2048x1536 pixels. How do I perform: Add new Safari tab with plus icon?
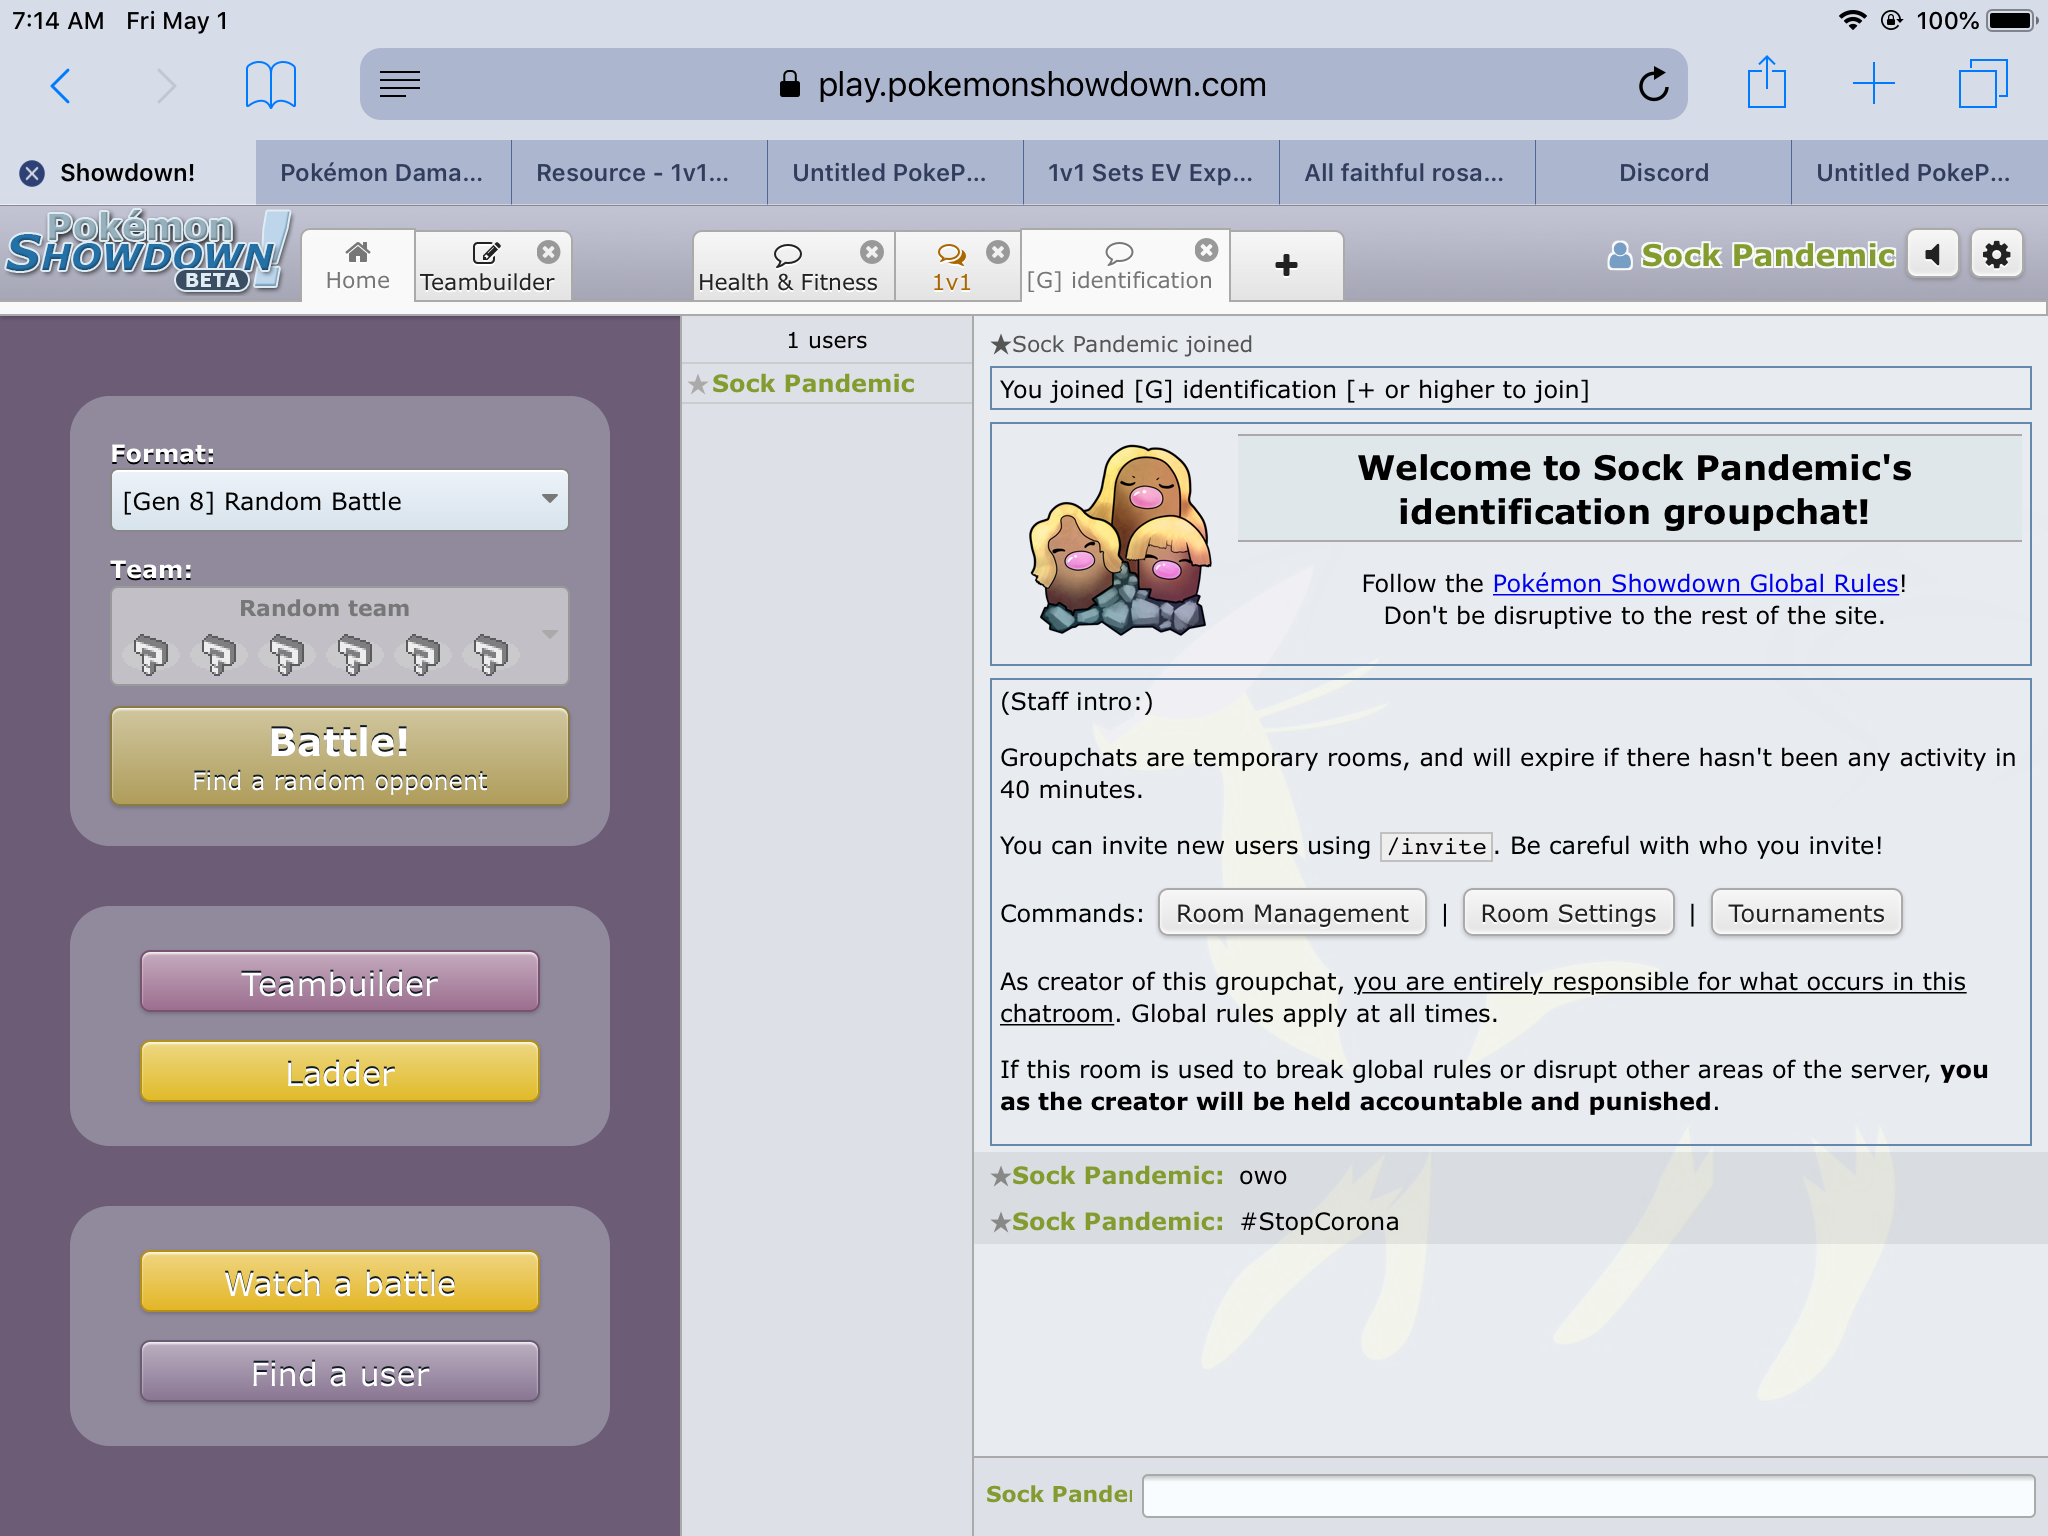point(1873,84)
